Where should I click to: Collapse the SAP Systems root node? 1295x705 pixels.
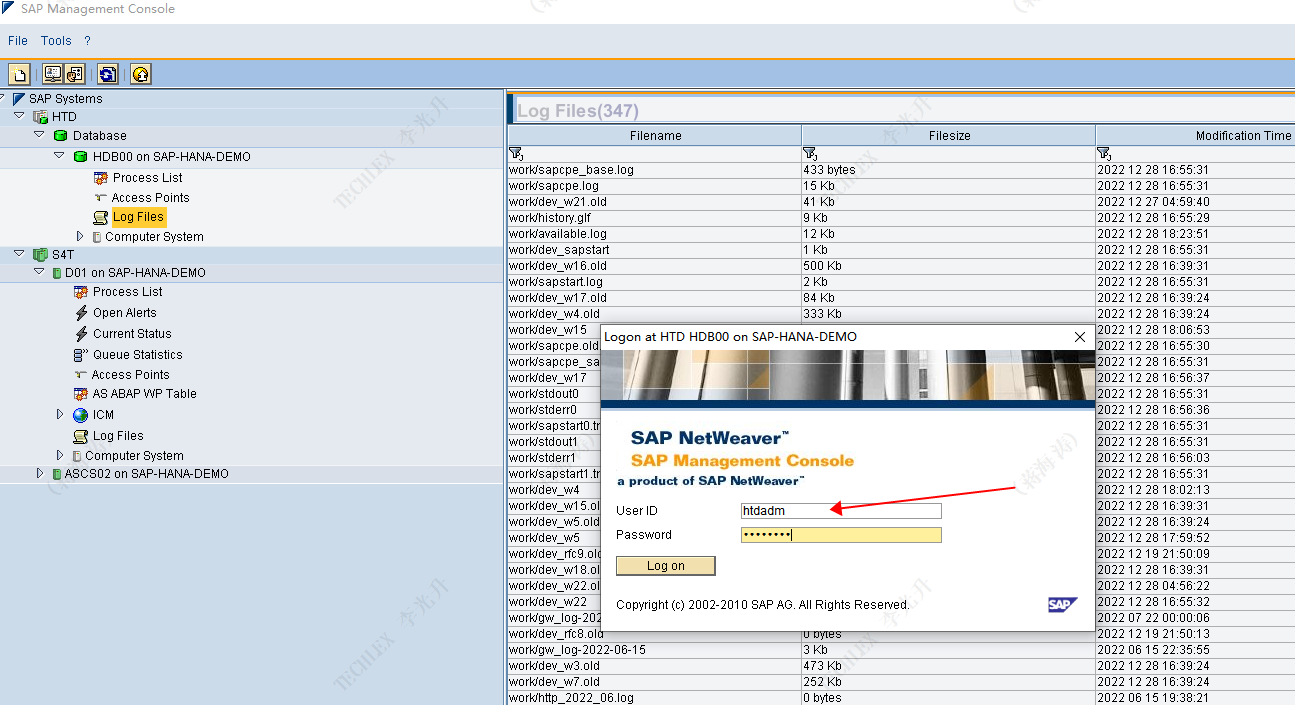pos(3,98)
